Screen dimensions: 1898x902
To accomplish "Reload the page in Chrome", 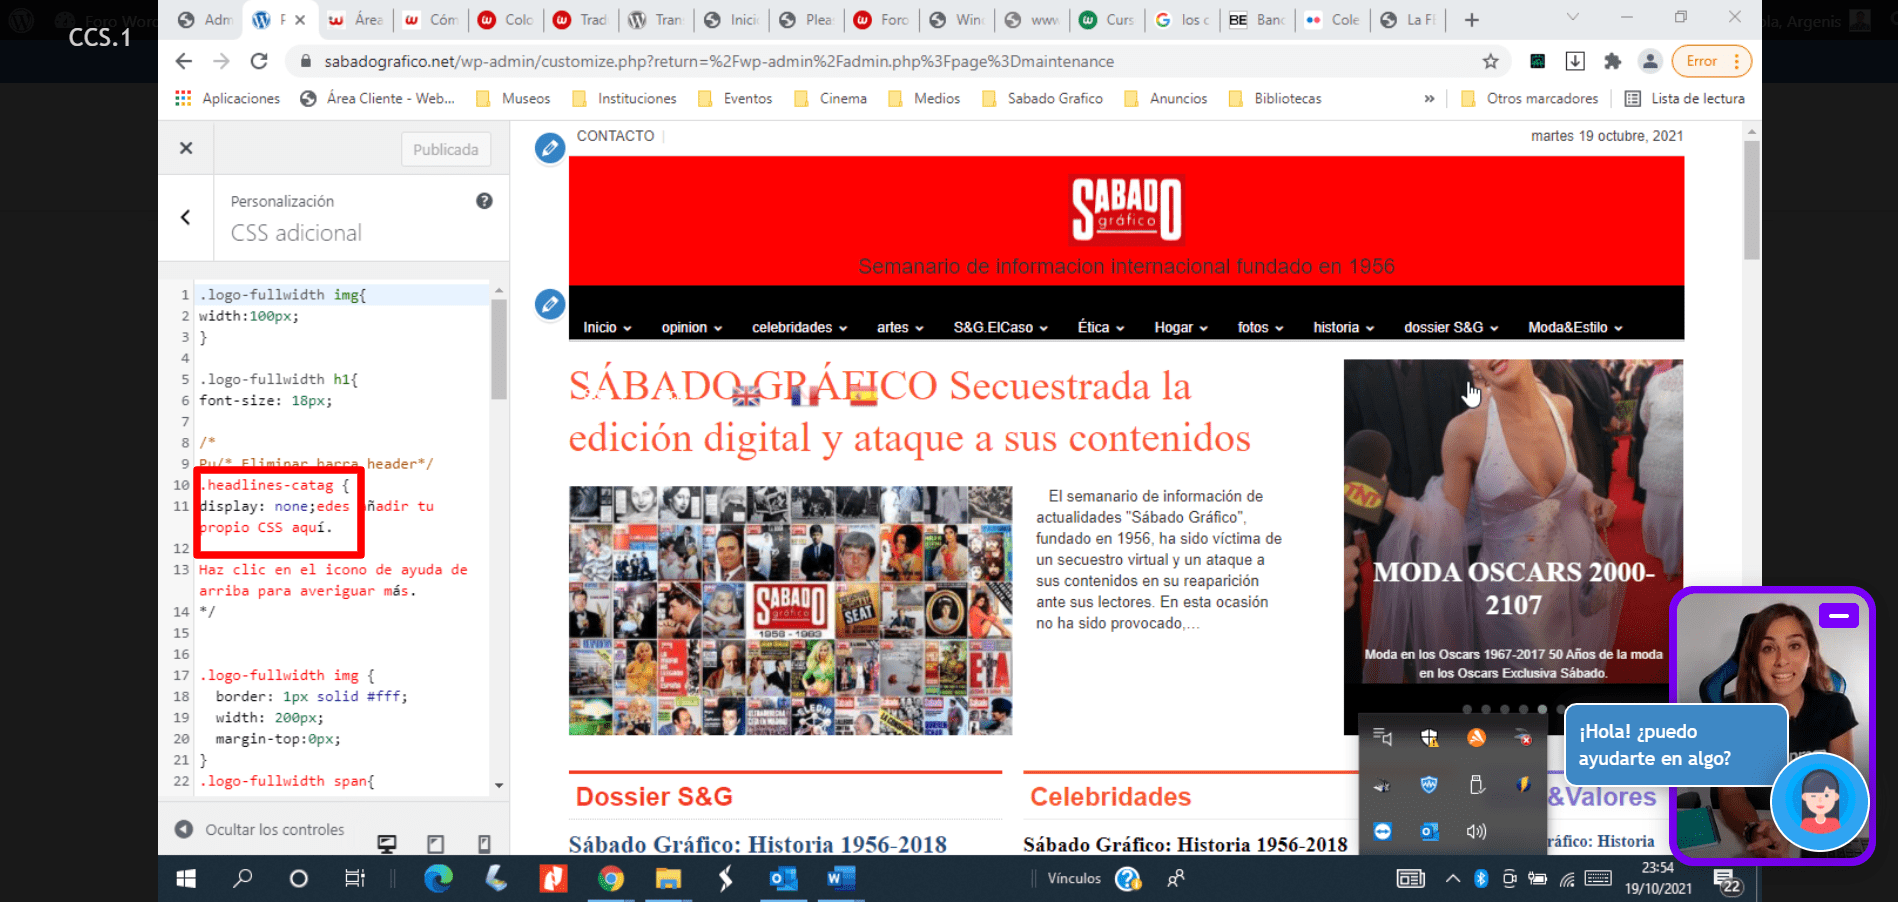I will (259, 61).
